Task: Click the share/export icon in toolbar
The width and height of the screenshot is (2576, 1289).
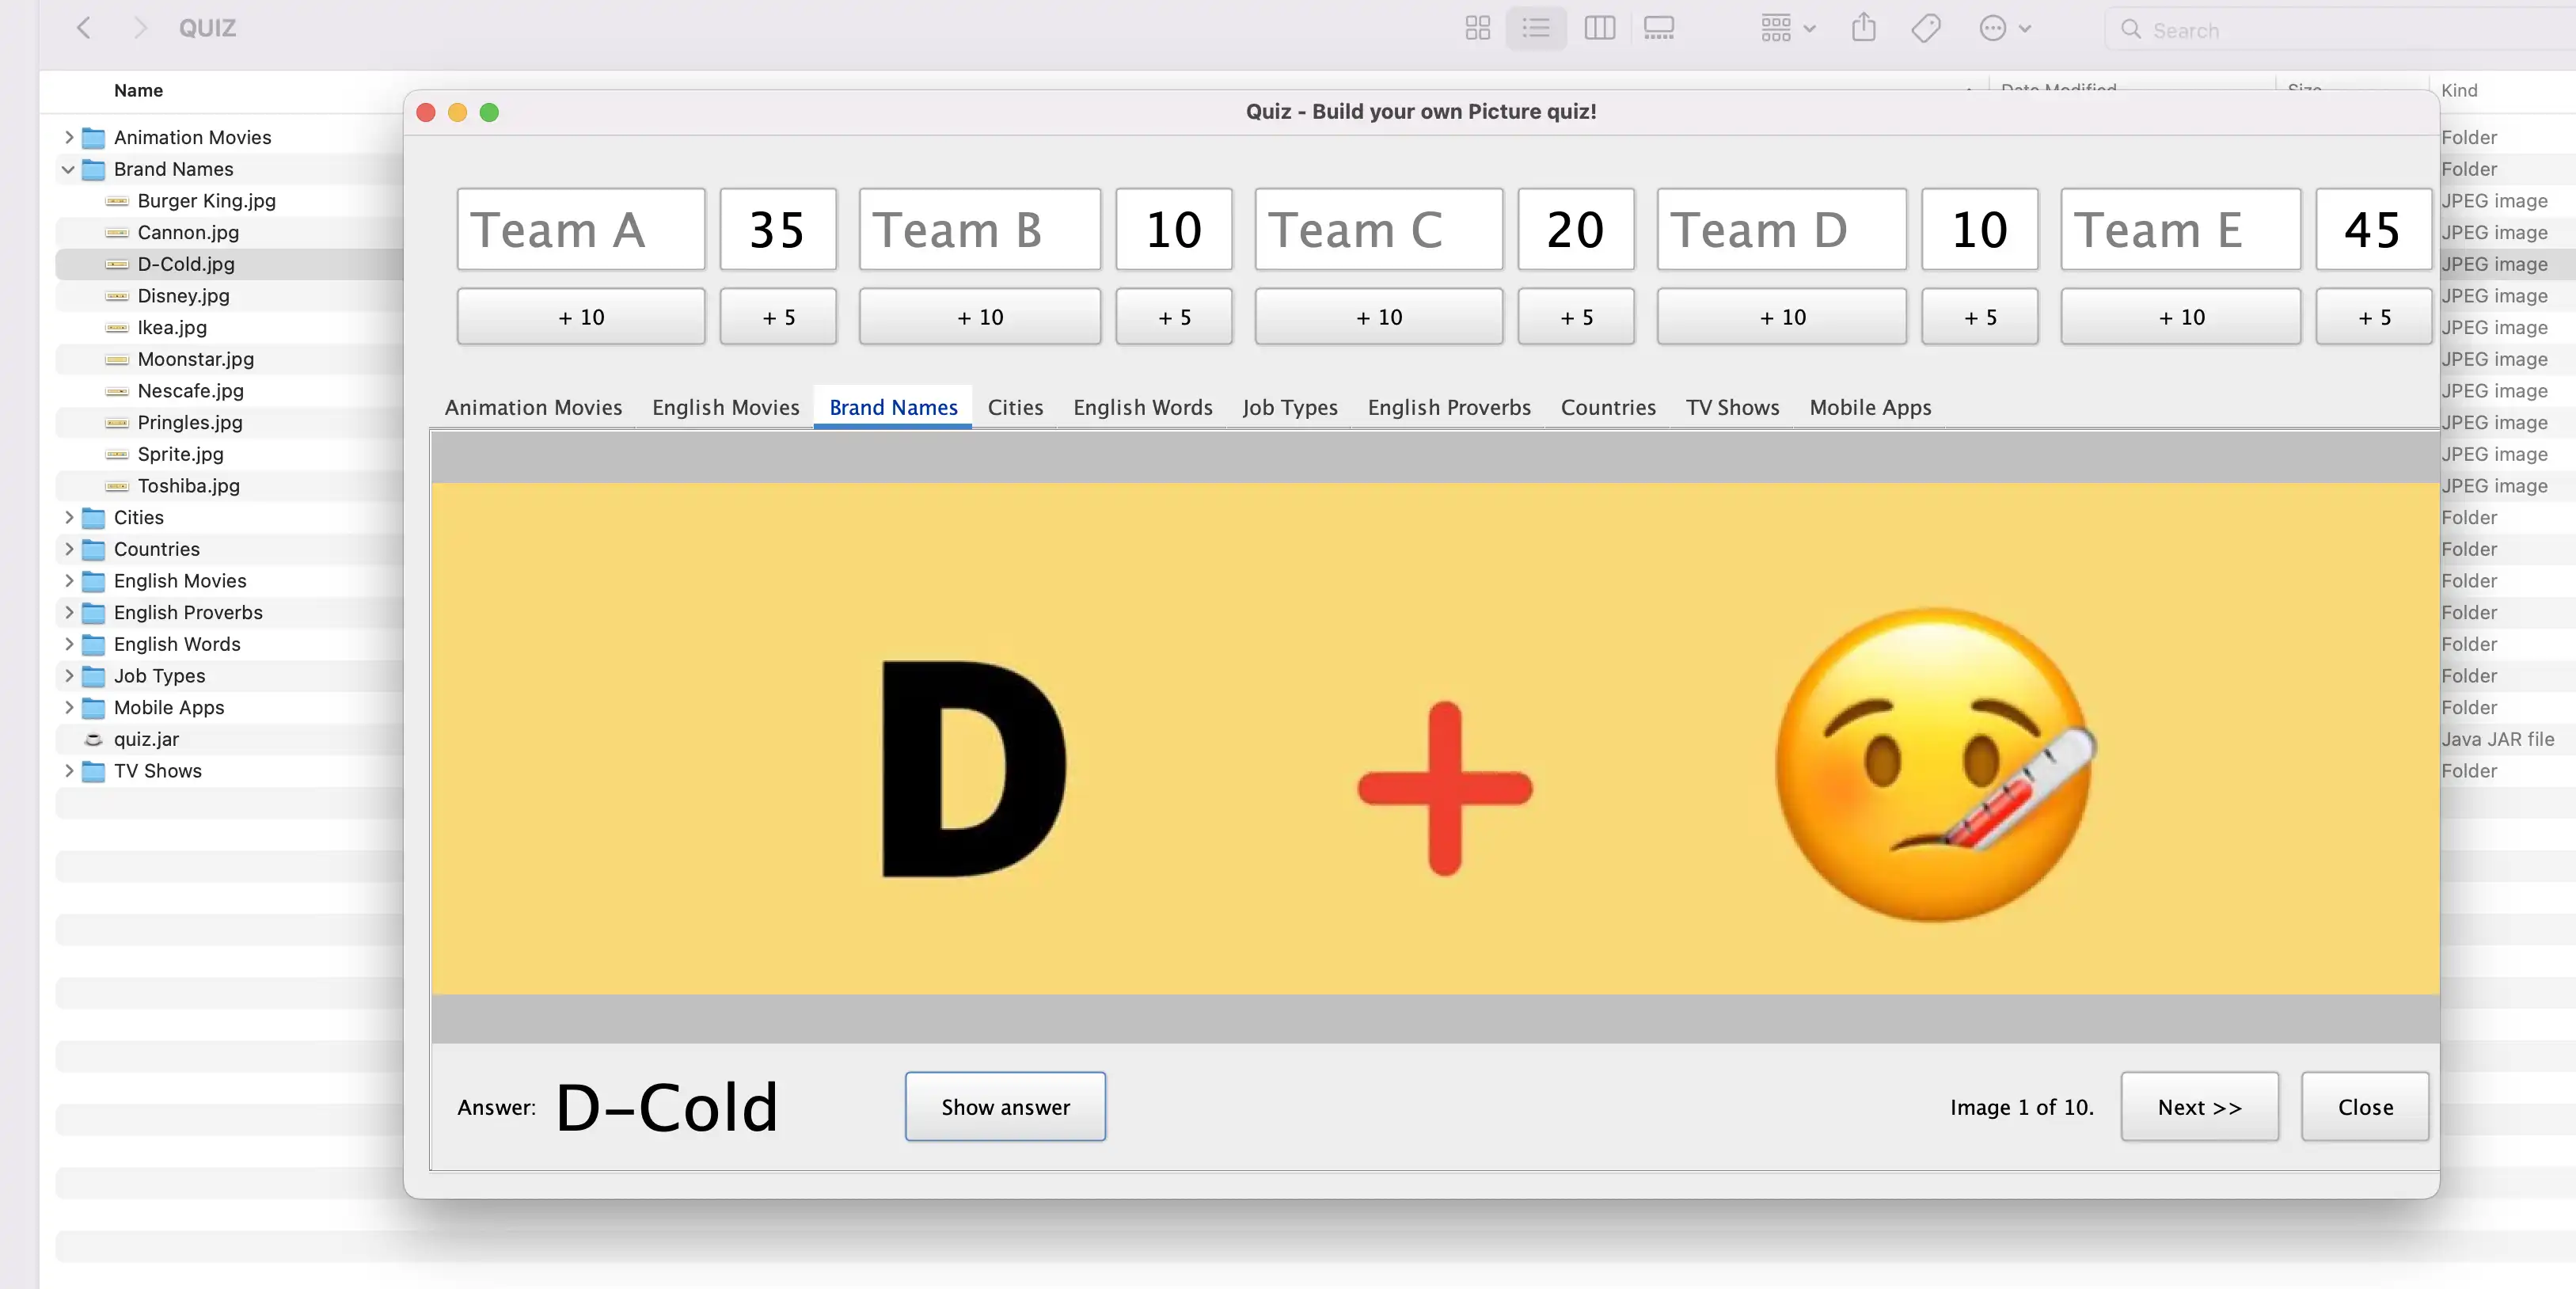Action: (1866, 28)
